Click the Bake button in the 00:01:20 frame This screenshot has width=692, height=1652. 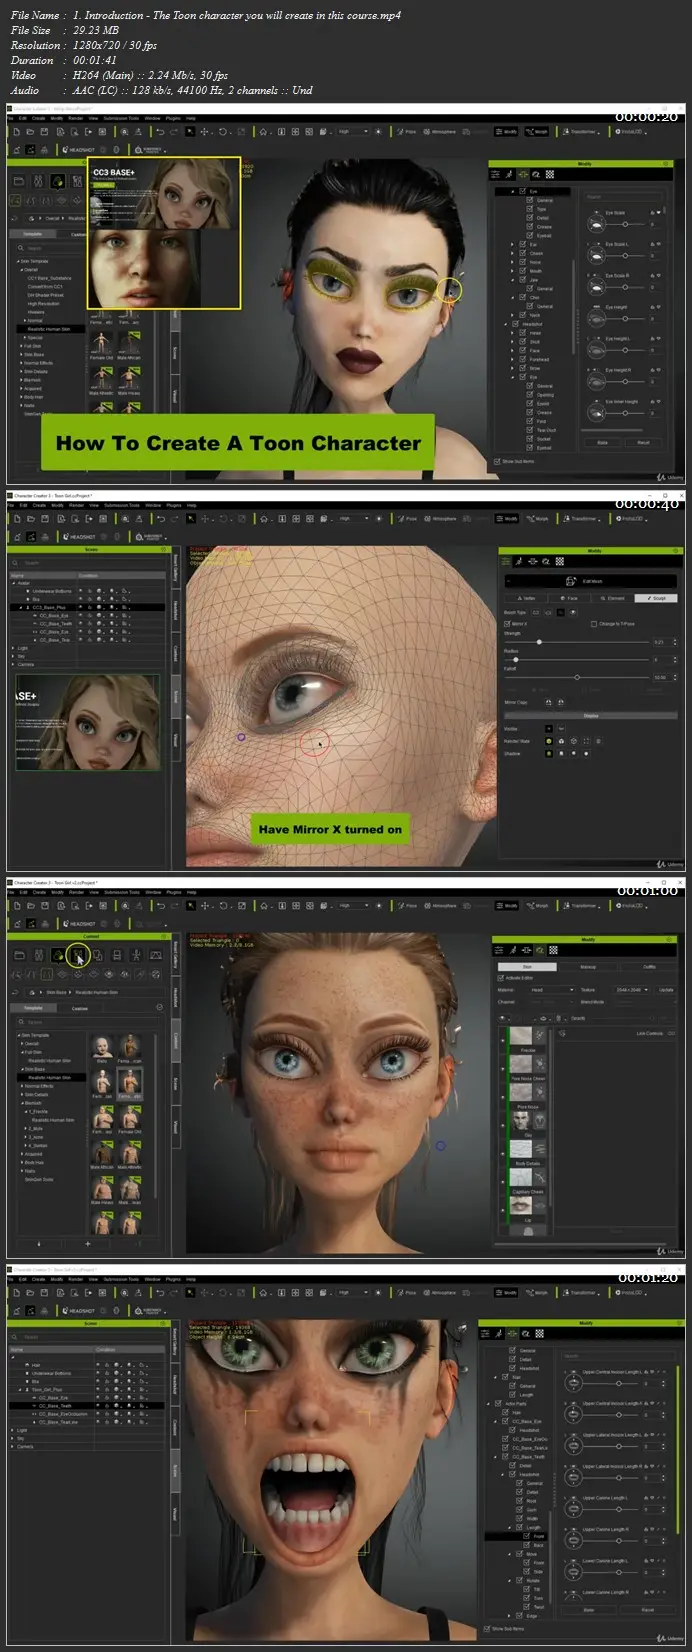tap(589, 1610)
